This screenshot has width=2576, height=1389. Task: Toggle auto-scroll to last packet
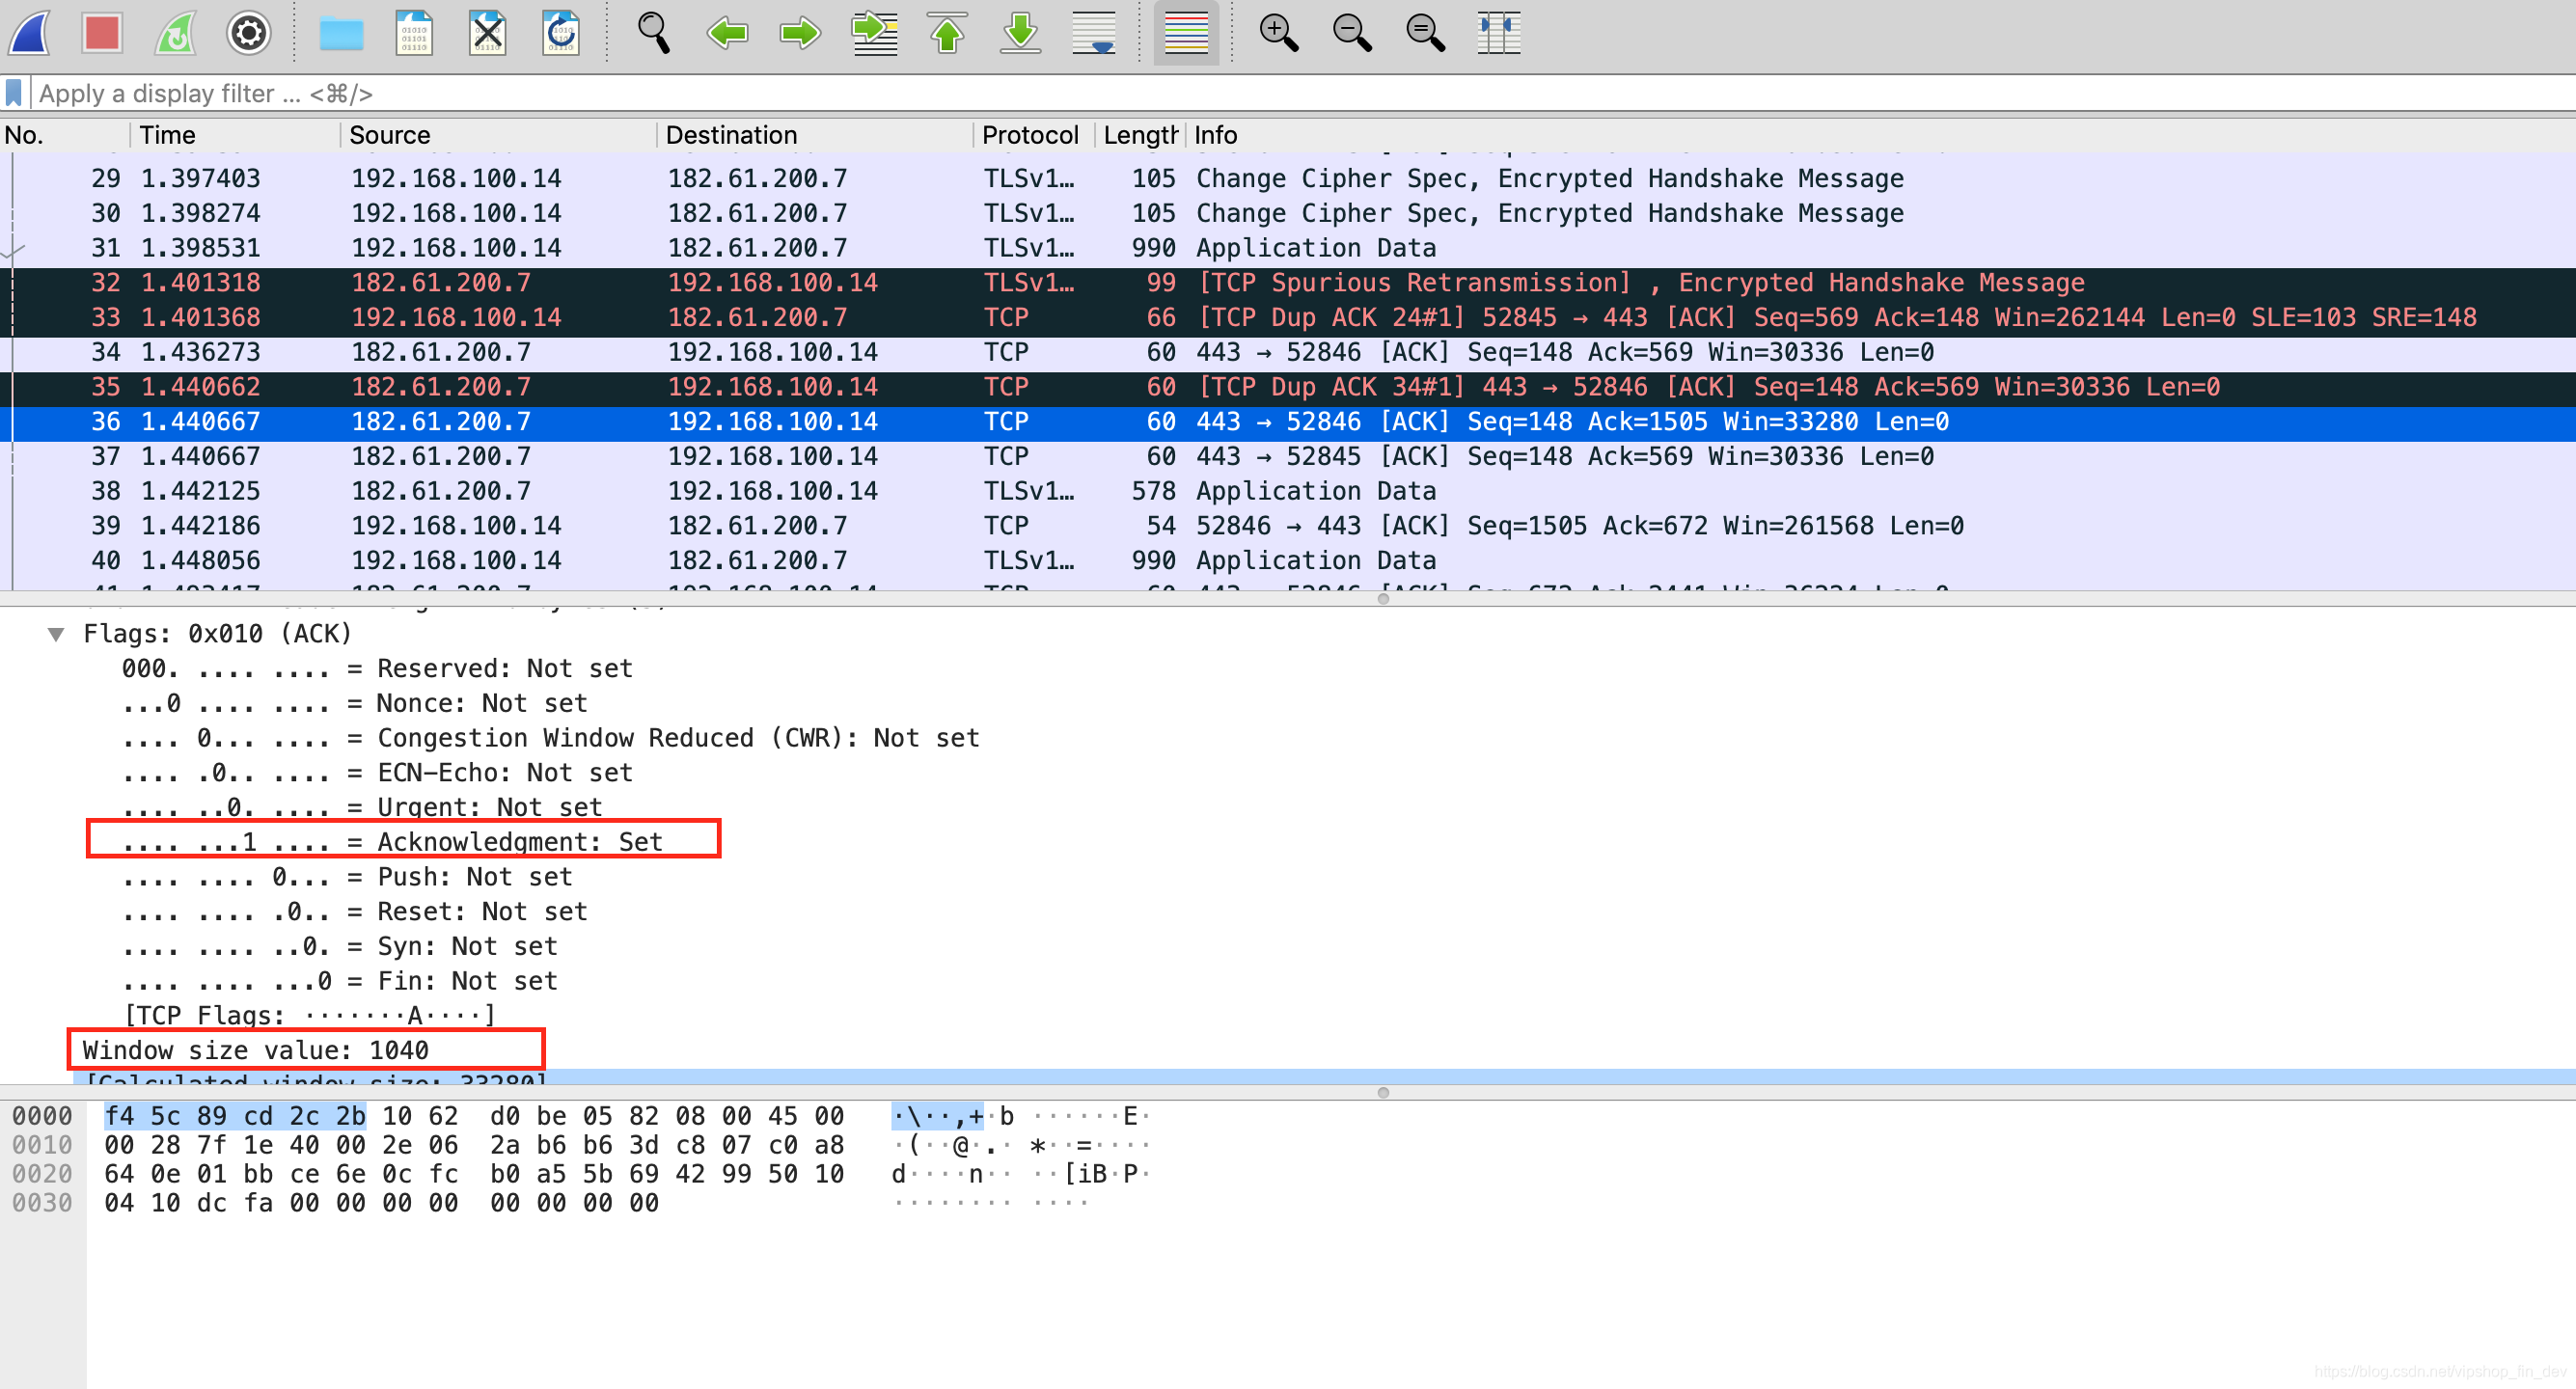[x=1093, y=33]
